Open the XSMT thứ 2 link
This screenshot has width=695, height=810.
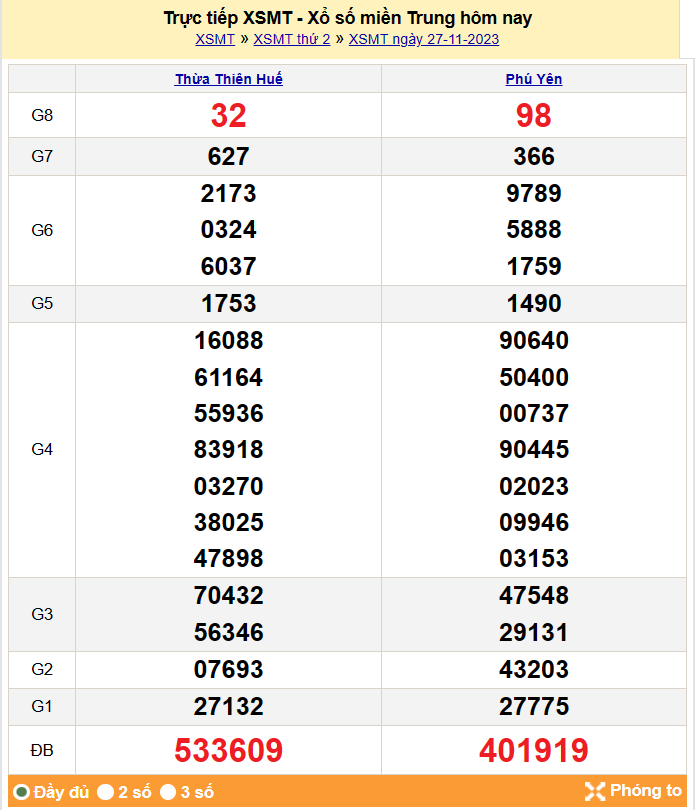[x=291, y=40]
